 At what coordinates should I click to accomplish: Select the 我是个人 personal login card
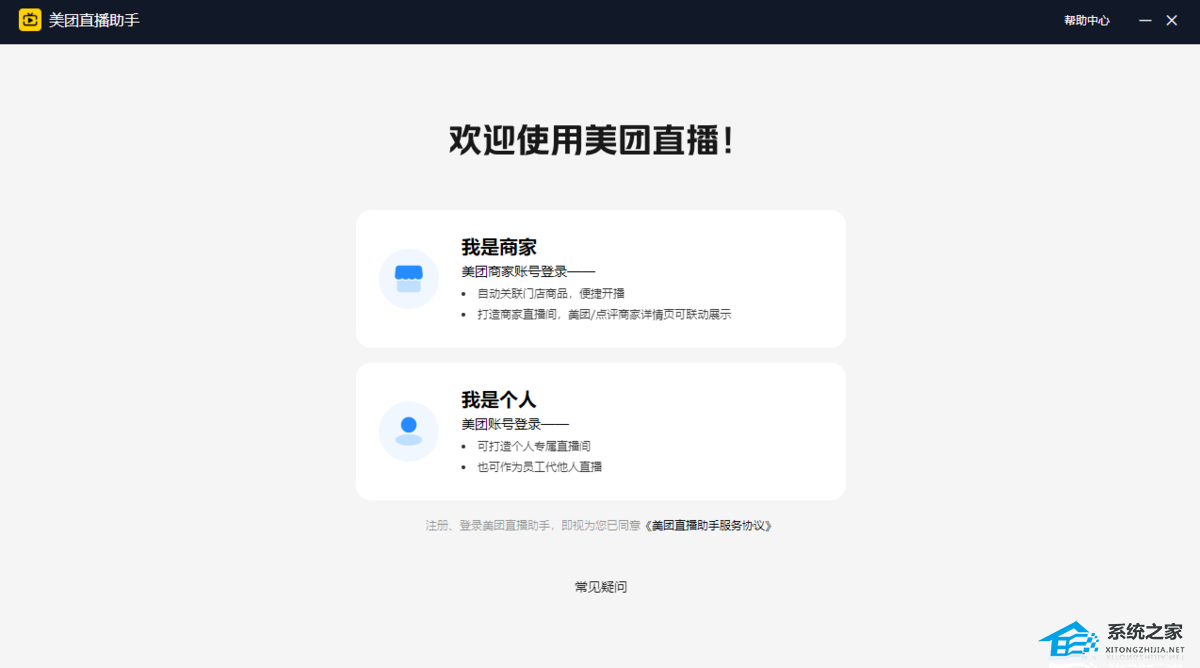point(601,431)
